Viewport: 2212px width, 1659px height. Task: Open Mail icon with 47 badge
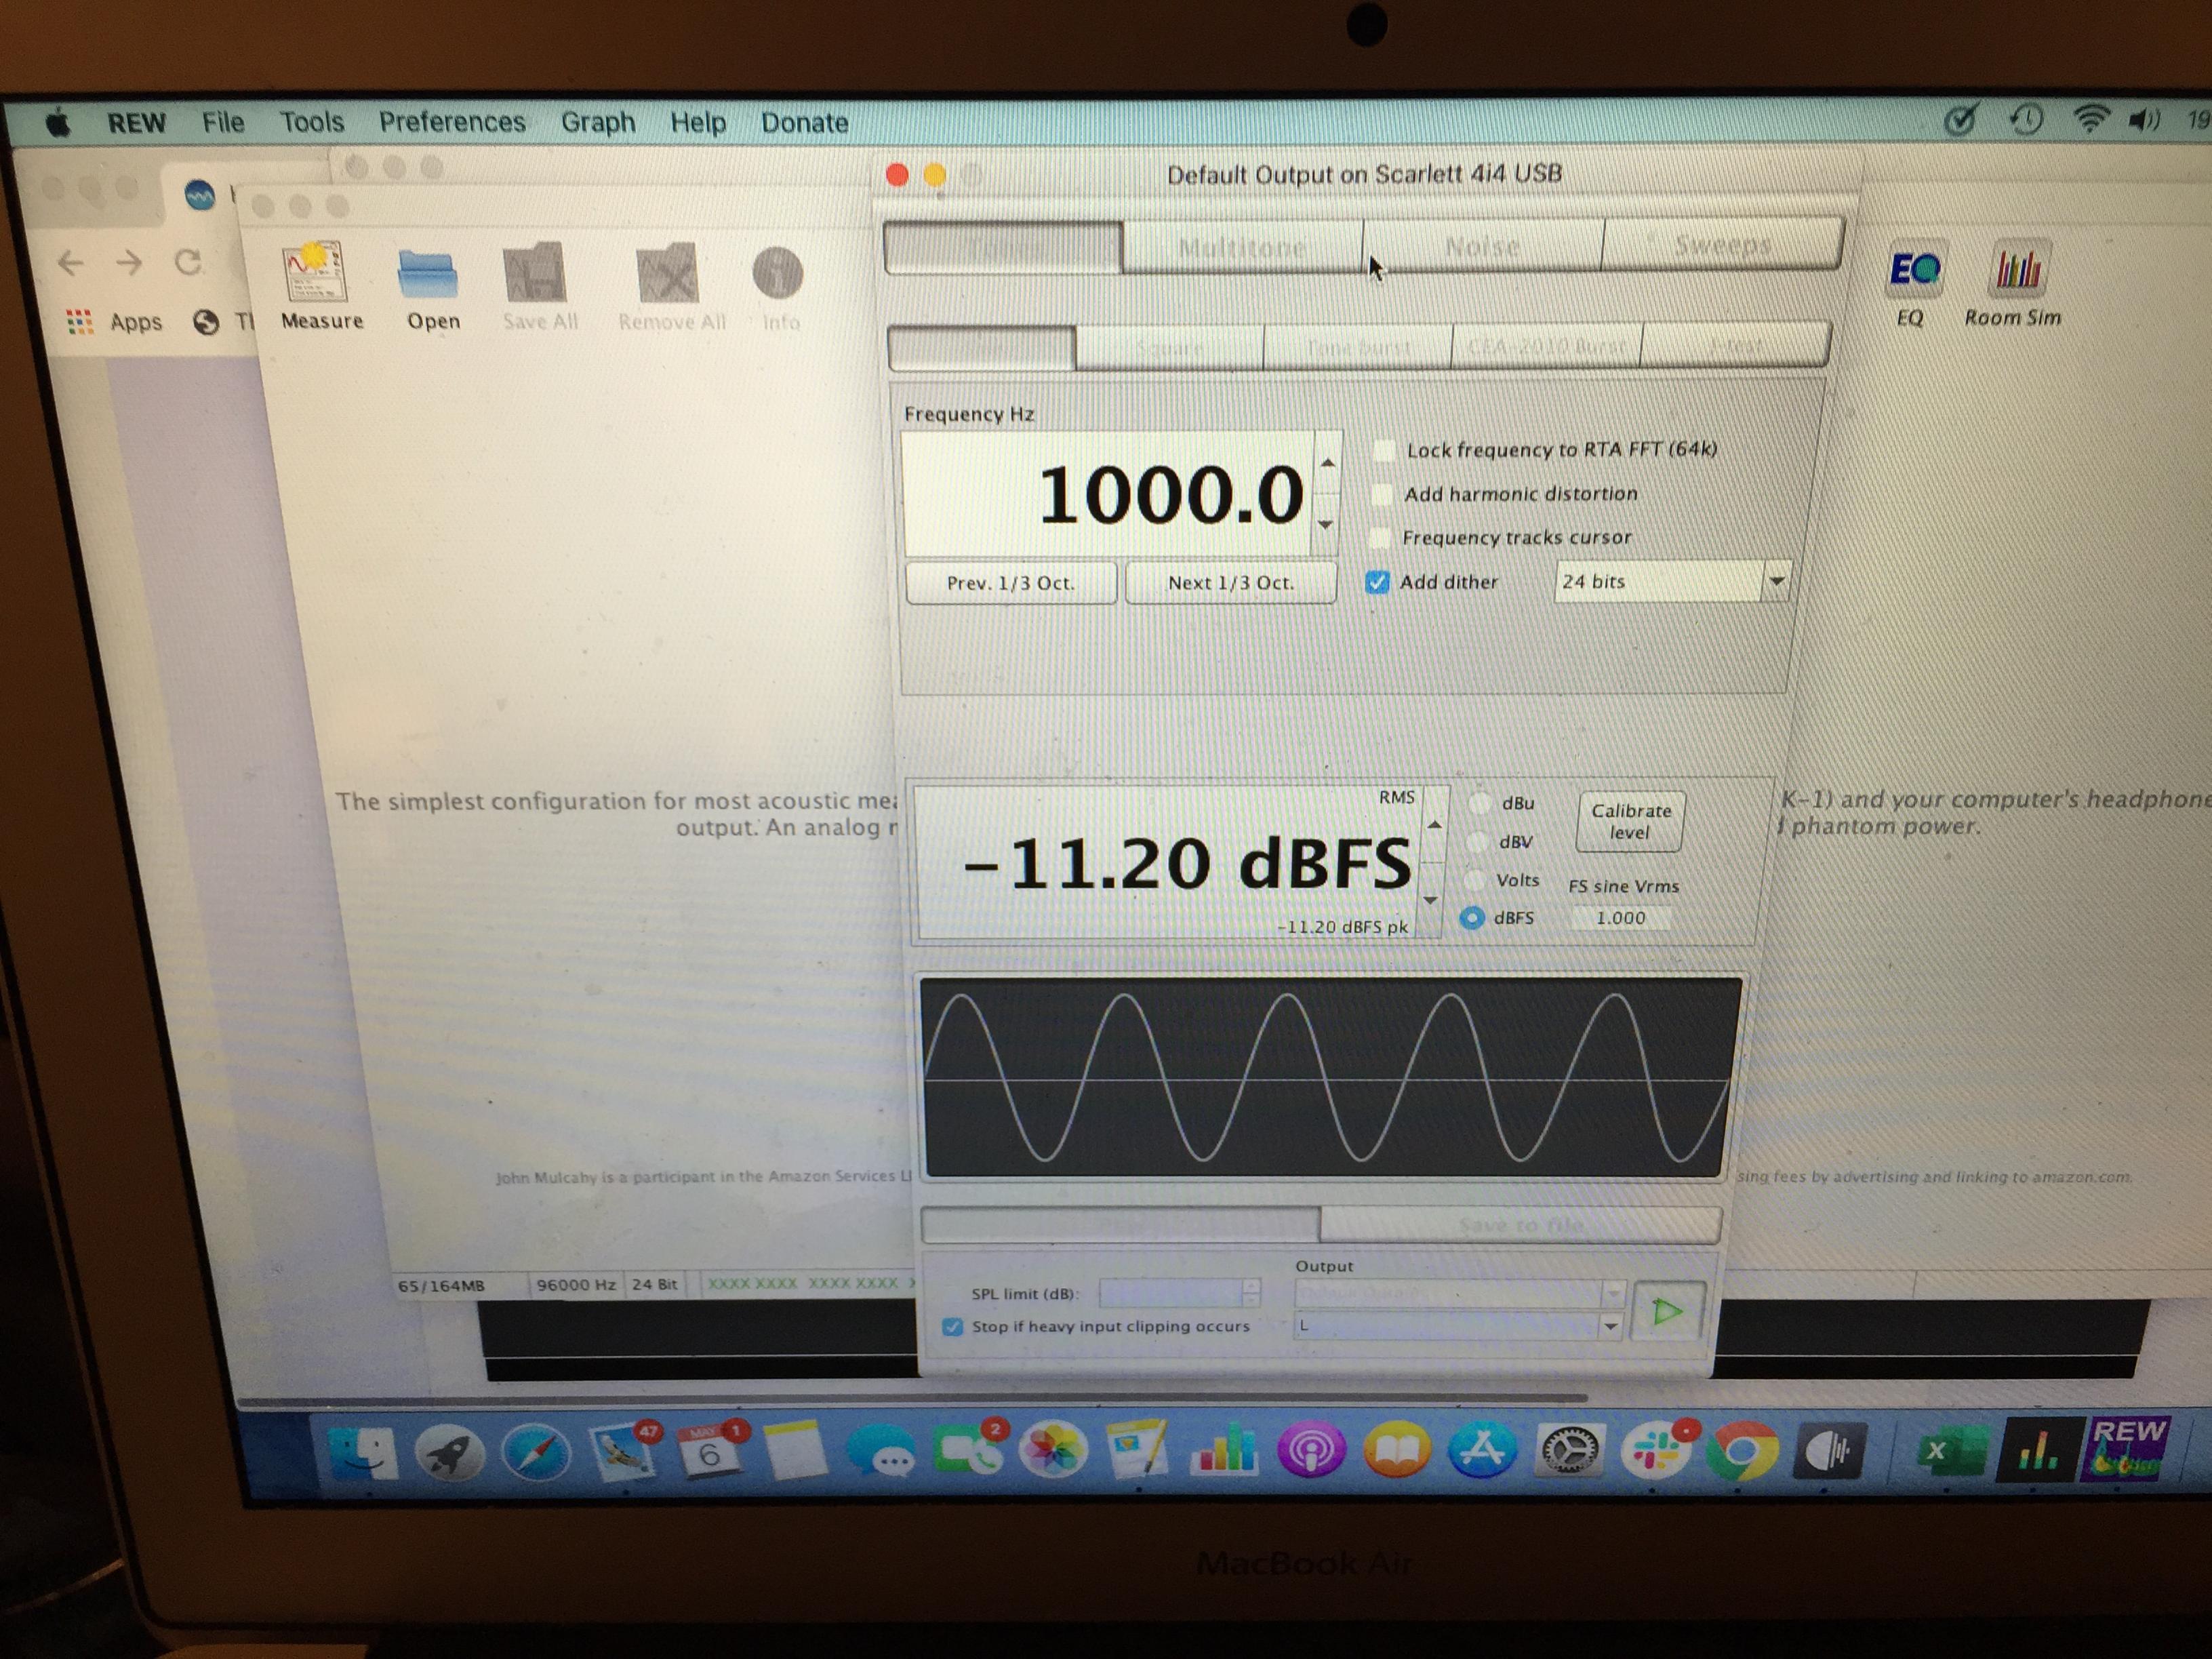(x=622, y=1452)
